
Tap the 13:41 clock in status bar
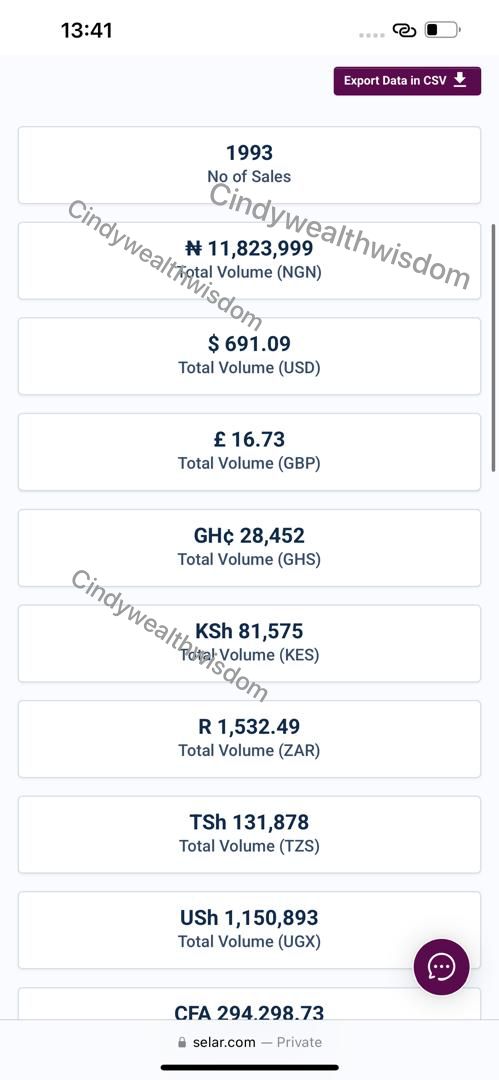click(86, 30)
